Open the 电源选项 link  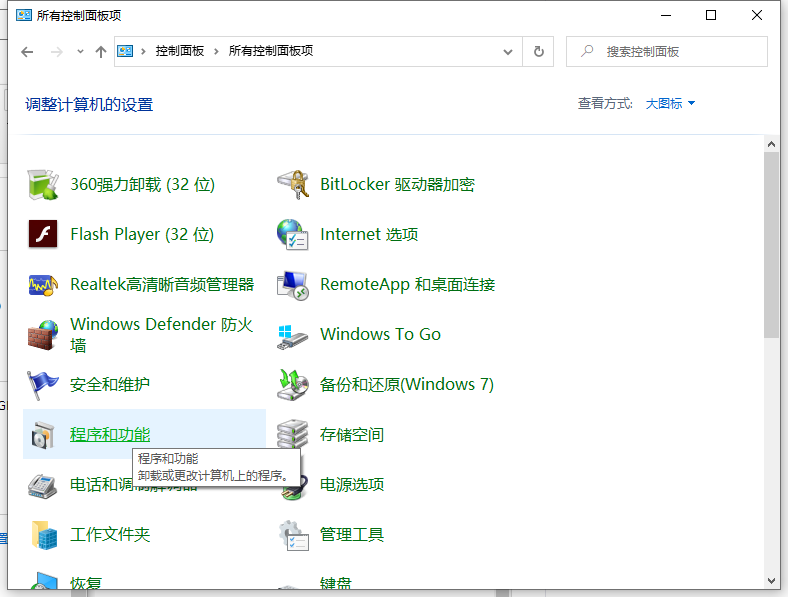[x=352, y=485]
